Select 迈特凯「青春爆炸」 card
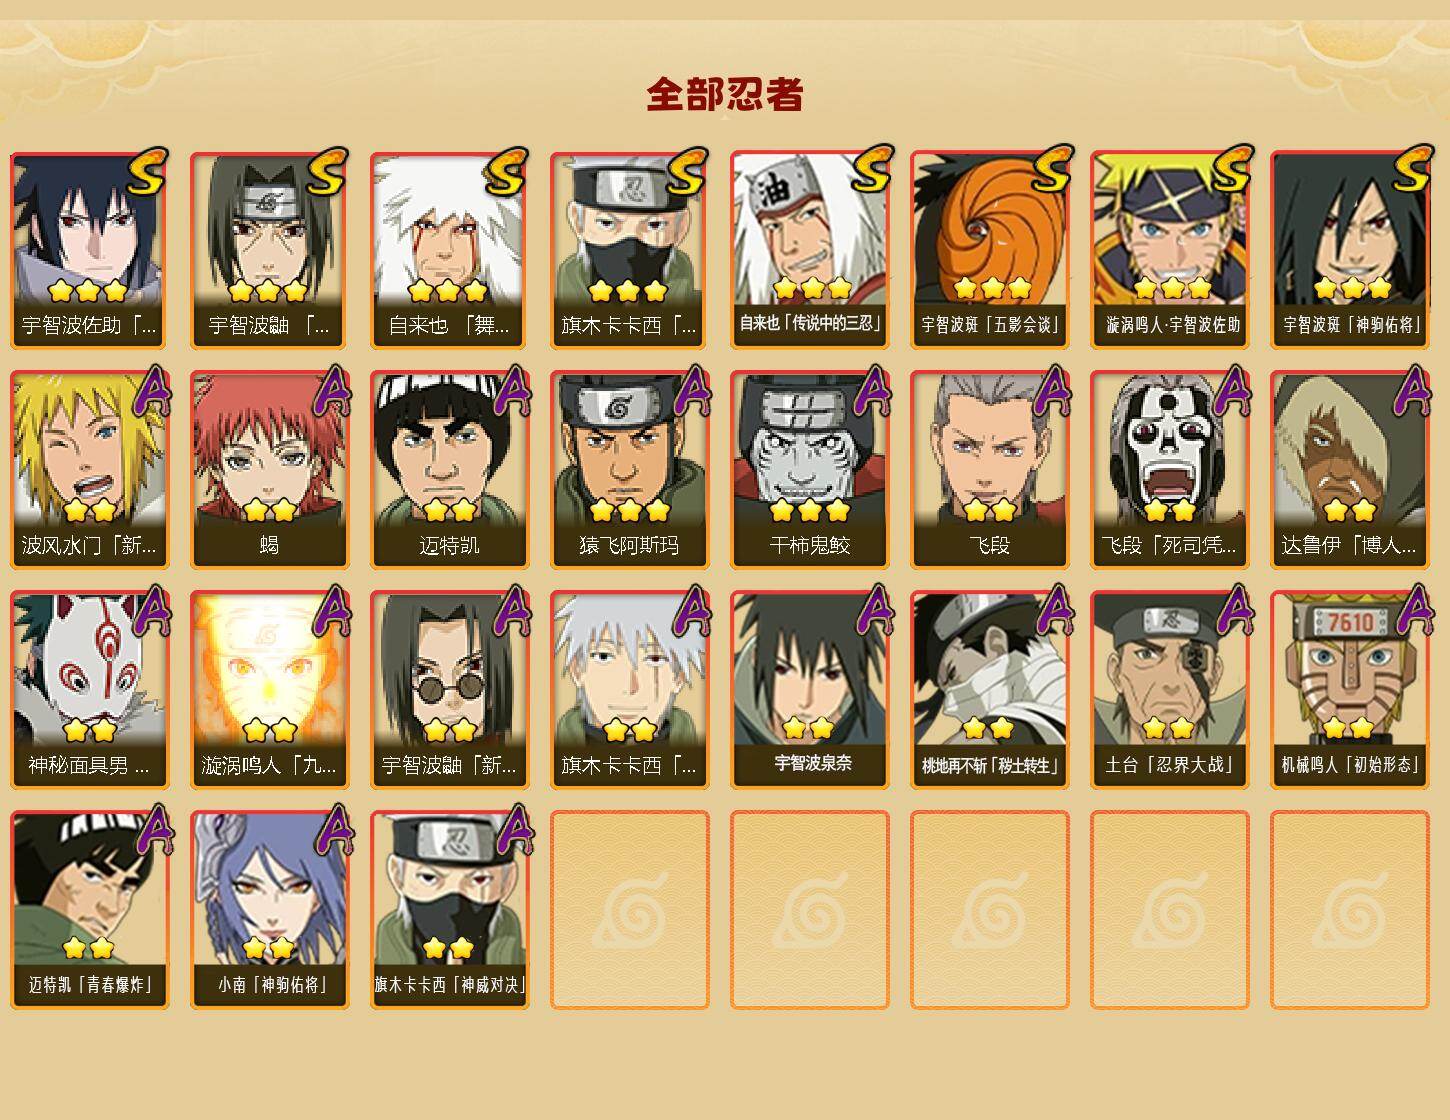The image size is (1450, 1120). (90, 909)
